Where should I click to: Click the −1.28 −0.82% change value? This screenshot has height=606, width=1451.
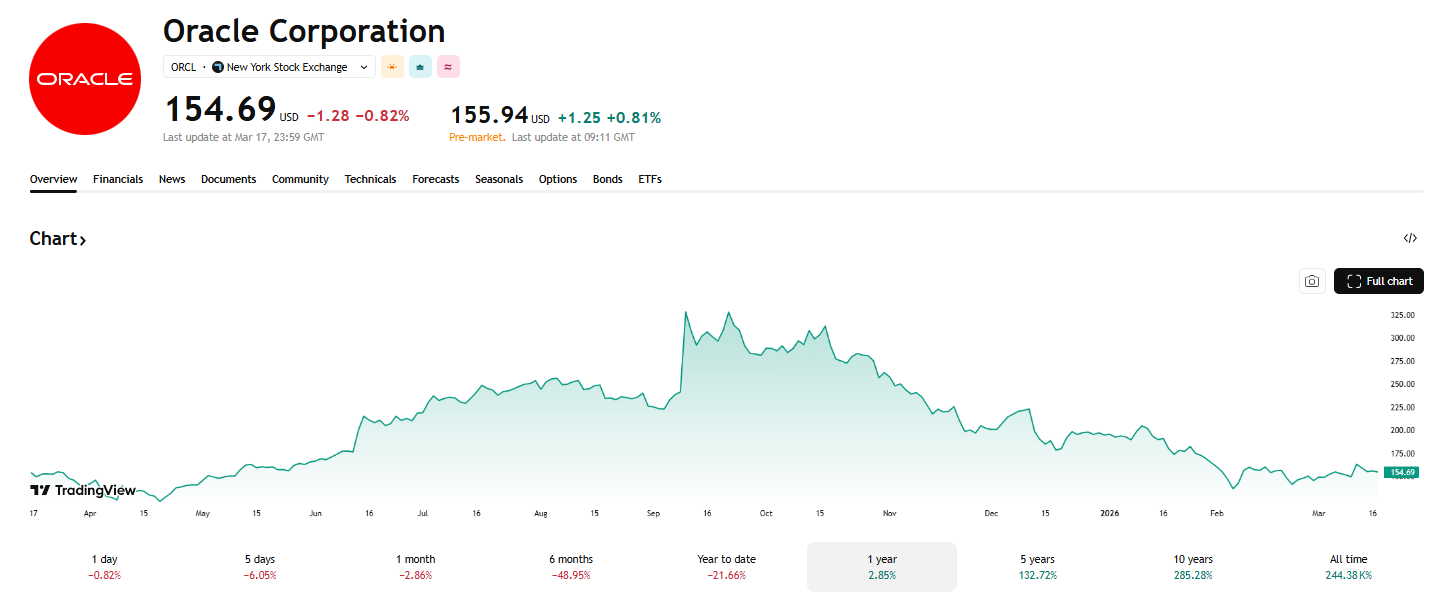coord(358,116)
